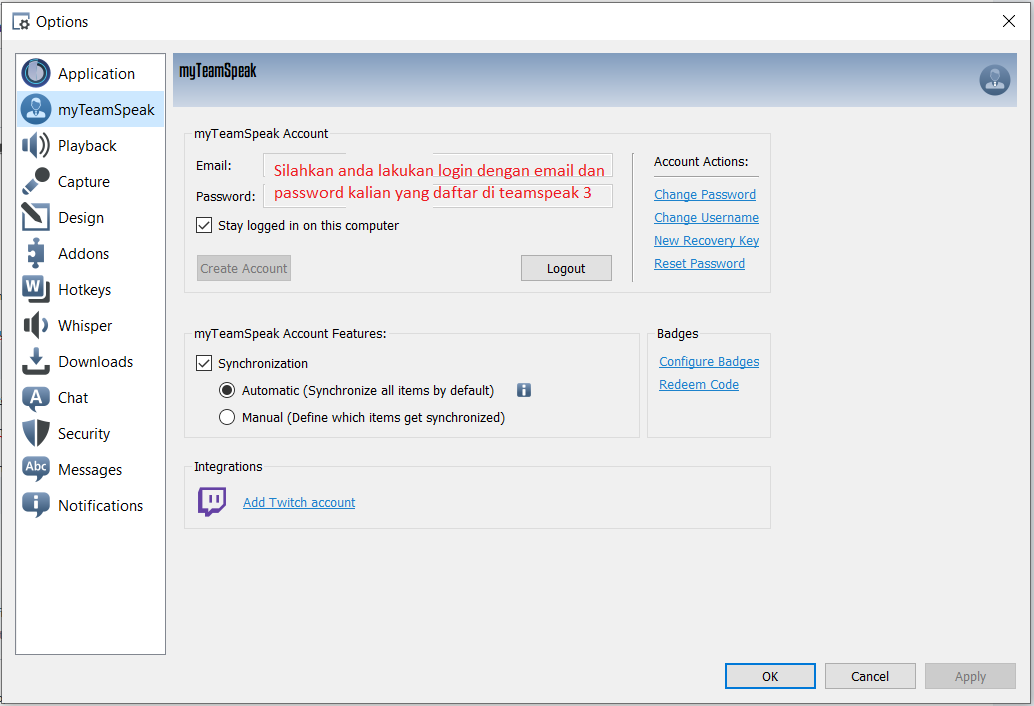Image resolution: width=1034 pixels, height=706 pixels.
Task: Click the Chat bubble icon
Action: (36, 397)
